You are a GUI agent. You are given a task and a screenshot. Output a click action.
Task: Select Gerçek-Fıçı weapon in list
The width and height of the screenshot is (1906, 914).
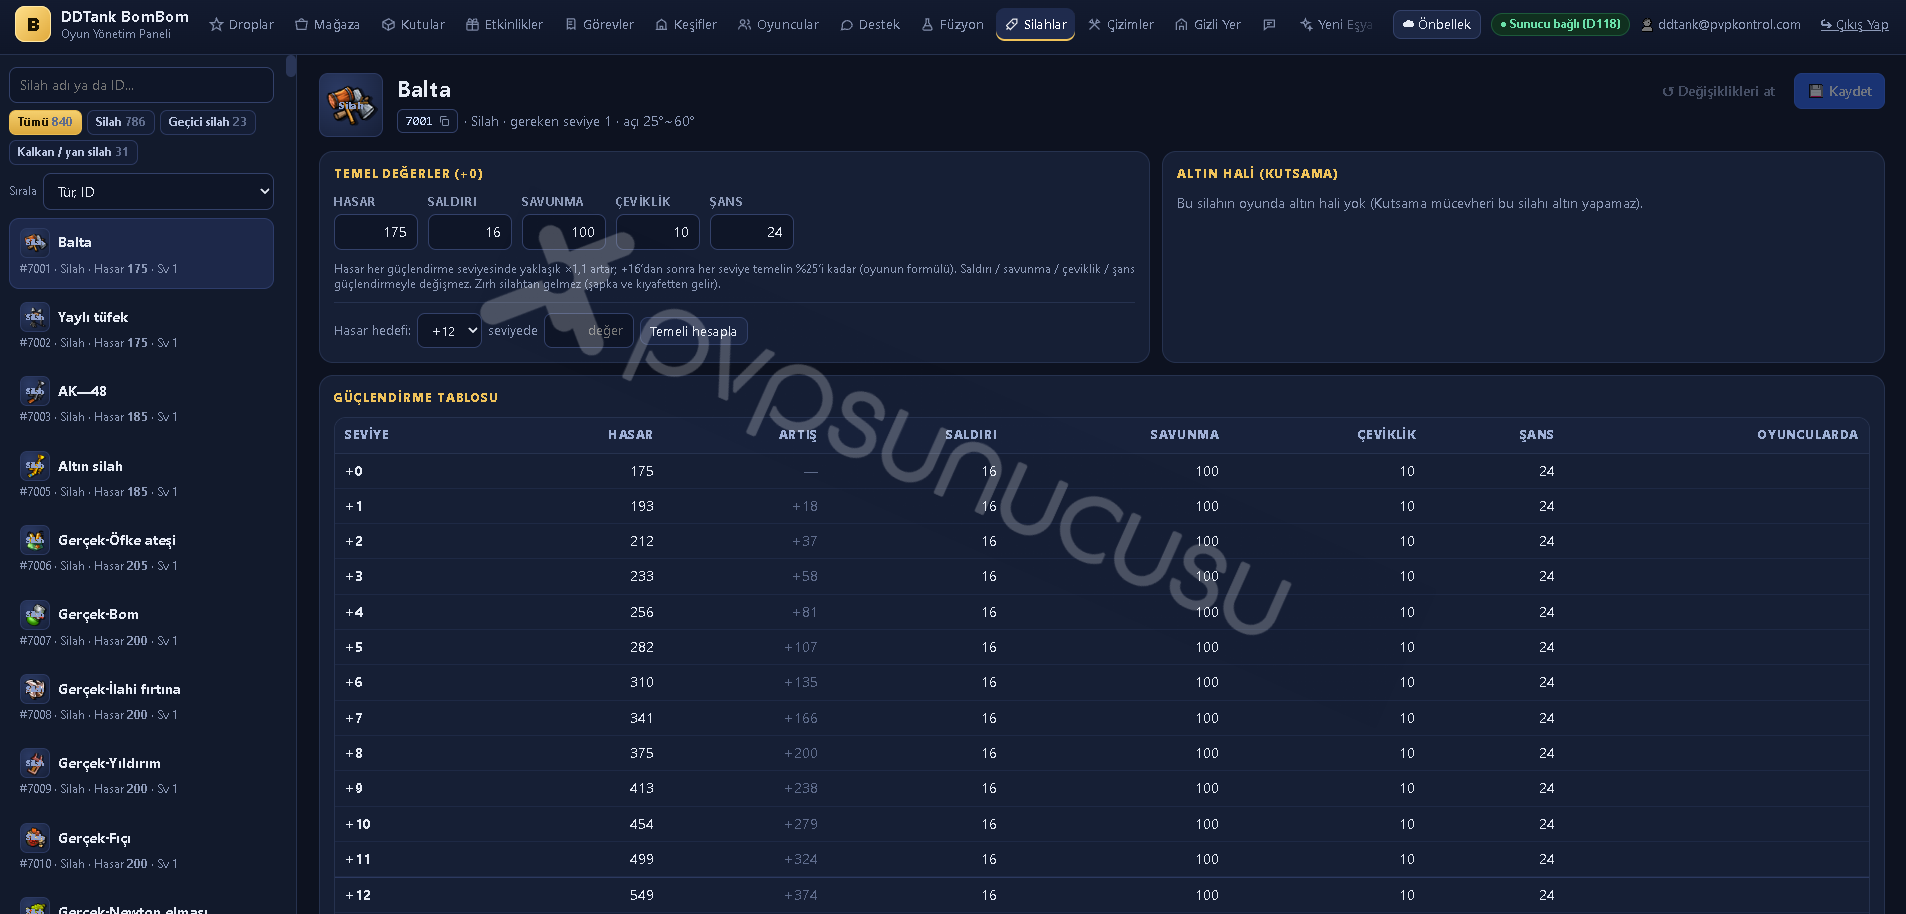point(141,849)
